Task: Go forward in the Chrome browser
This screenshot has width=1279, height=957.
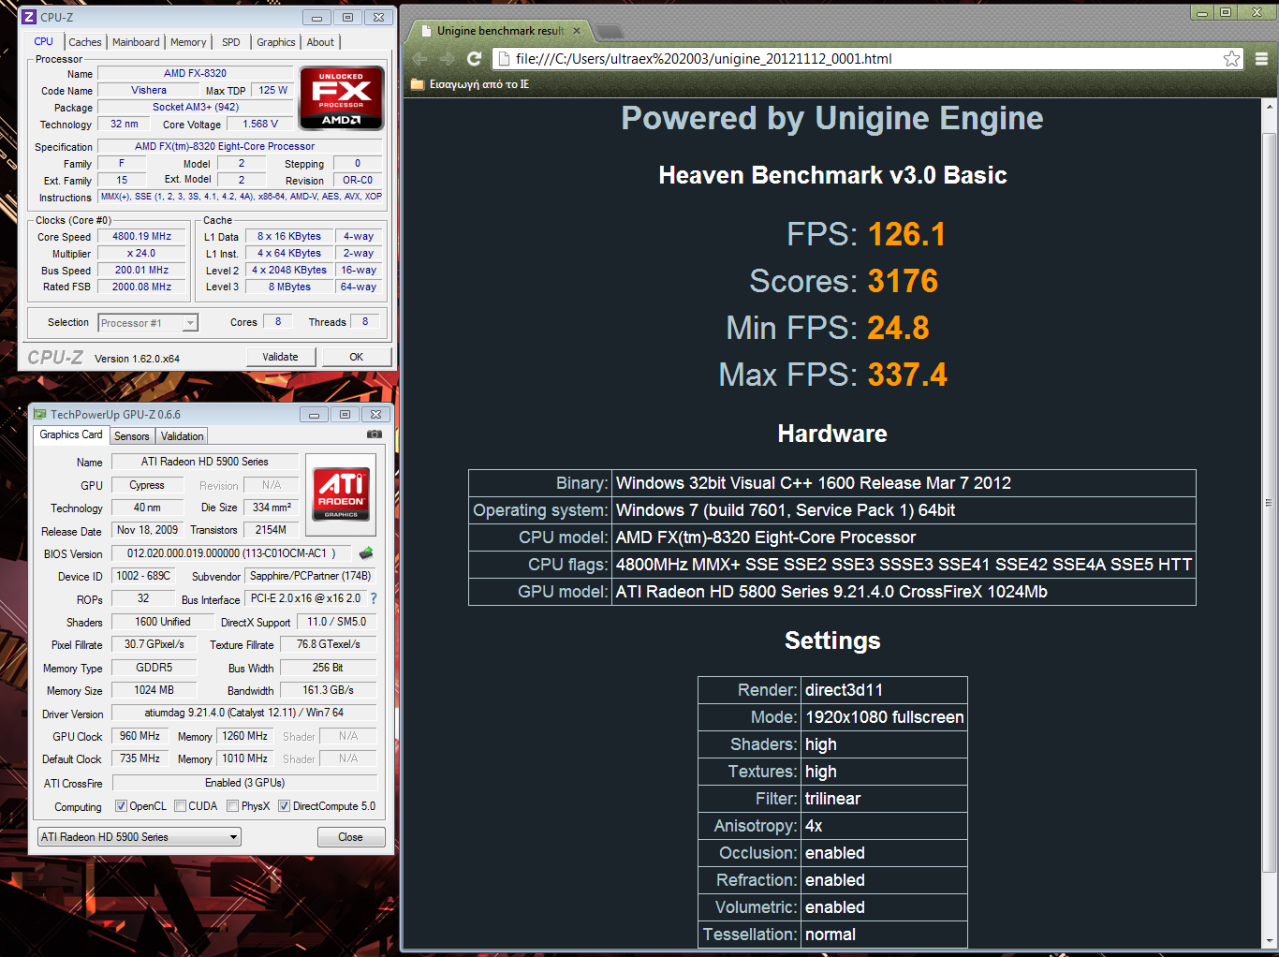Action: (x=447, y=59)
